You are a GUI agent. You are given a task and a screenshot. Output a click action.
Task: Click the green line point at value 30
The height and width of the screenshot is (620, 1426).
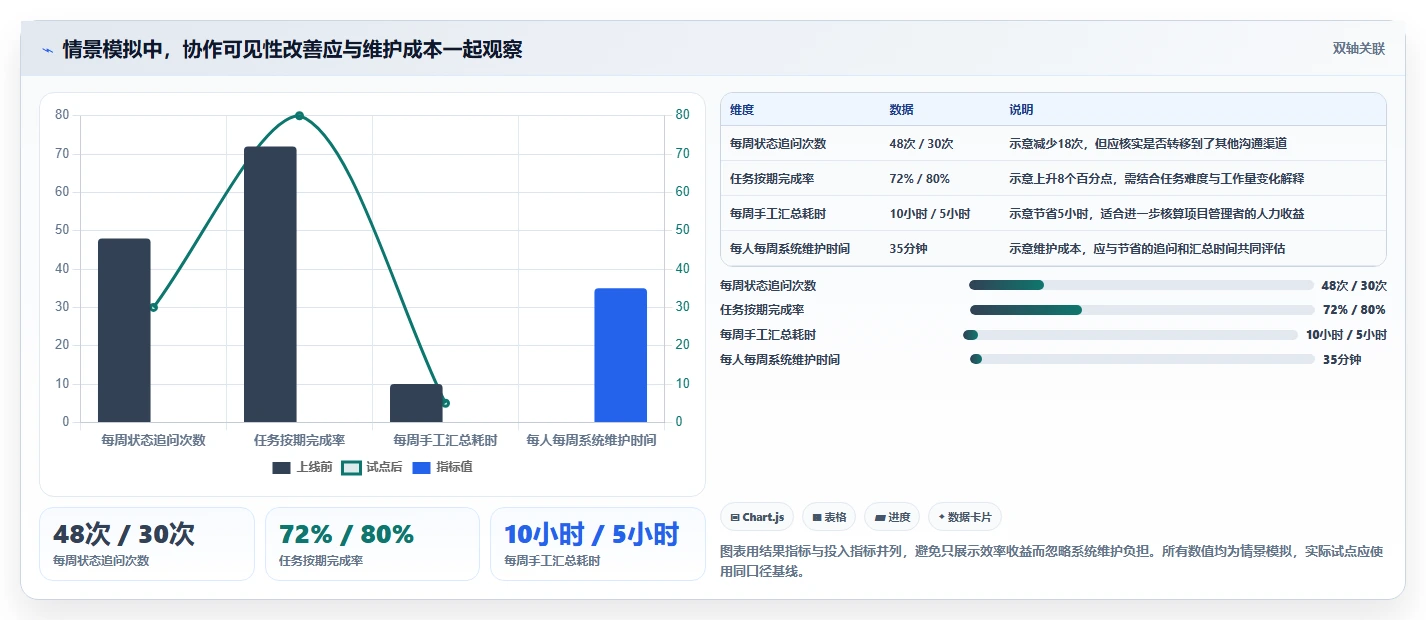[153, 307]
